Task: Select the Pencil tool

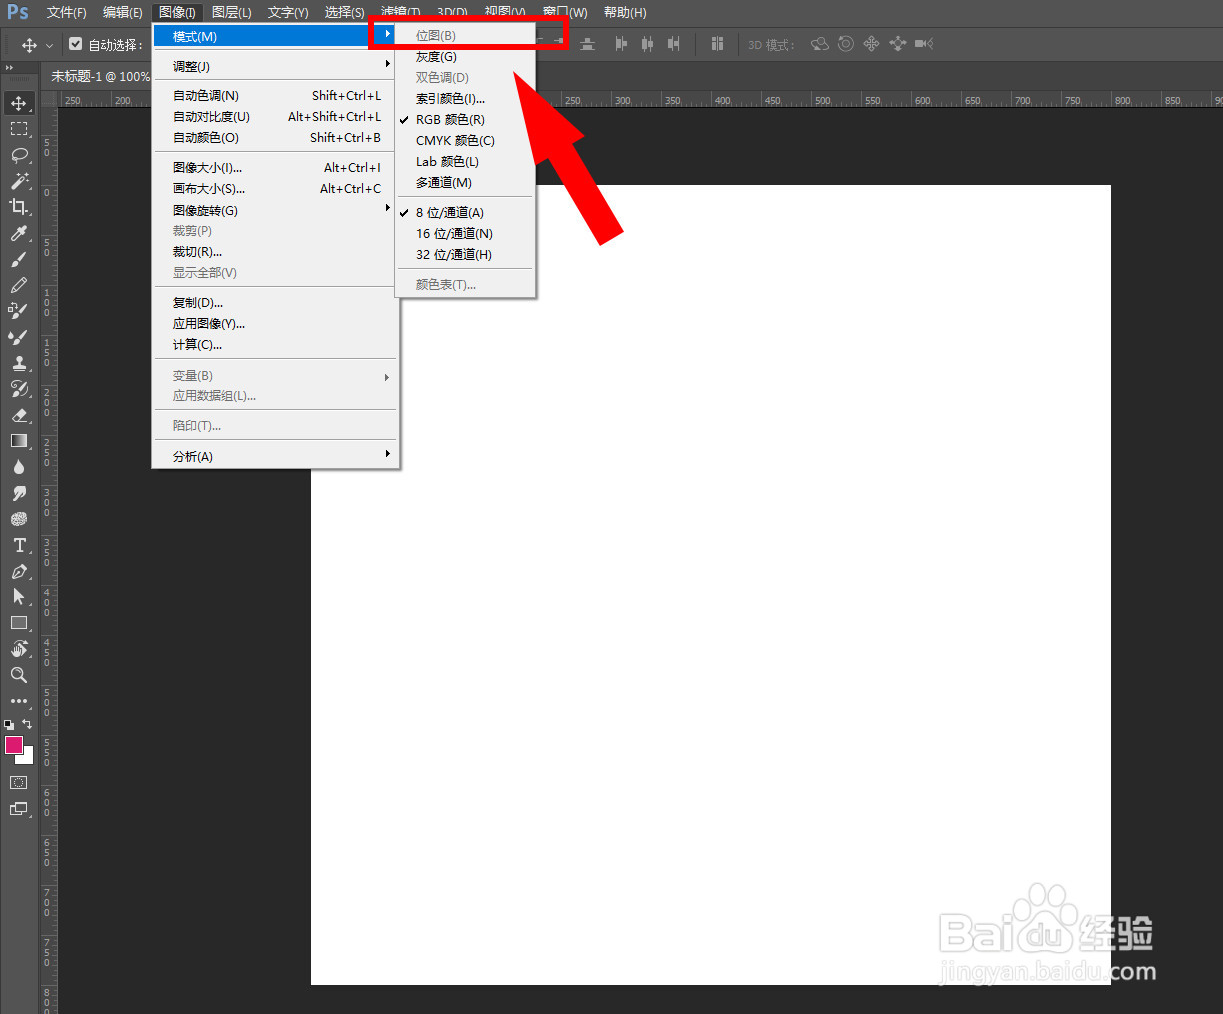Action: (x=19, y=285)
